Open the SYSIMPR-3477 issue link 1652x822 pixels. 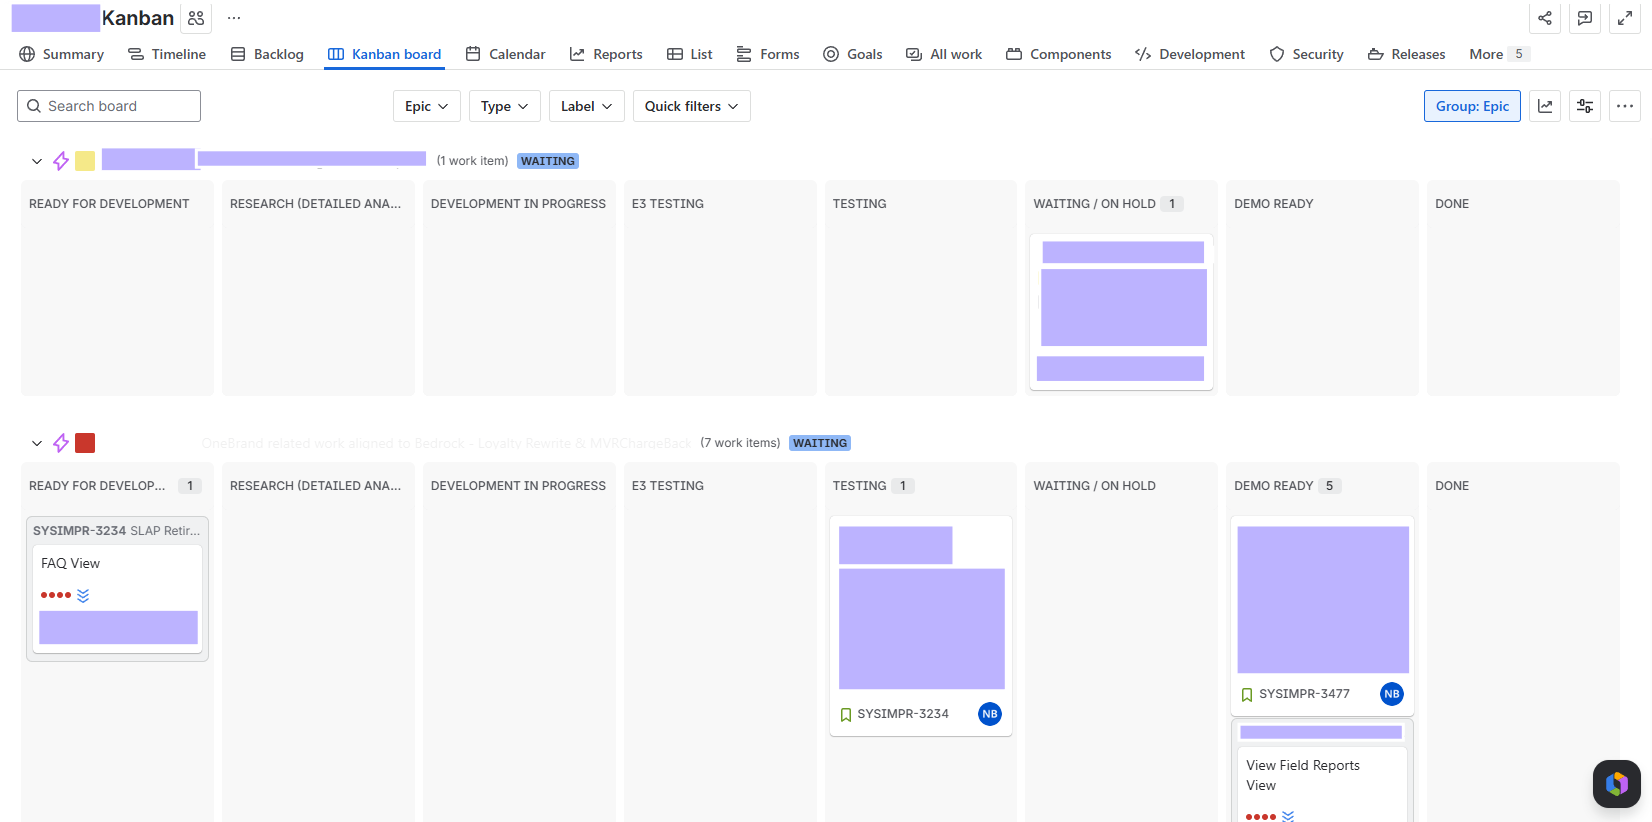coord(1304,694)
